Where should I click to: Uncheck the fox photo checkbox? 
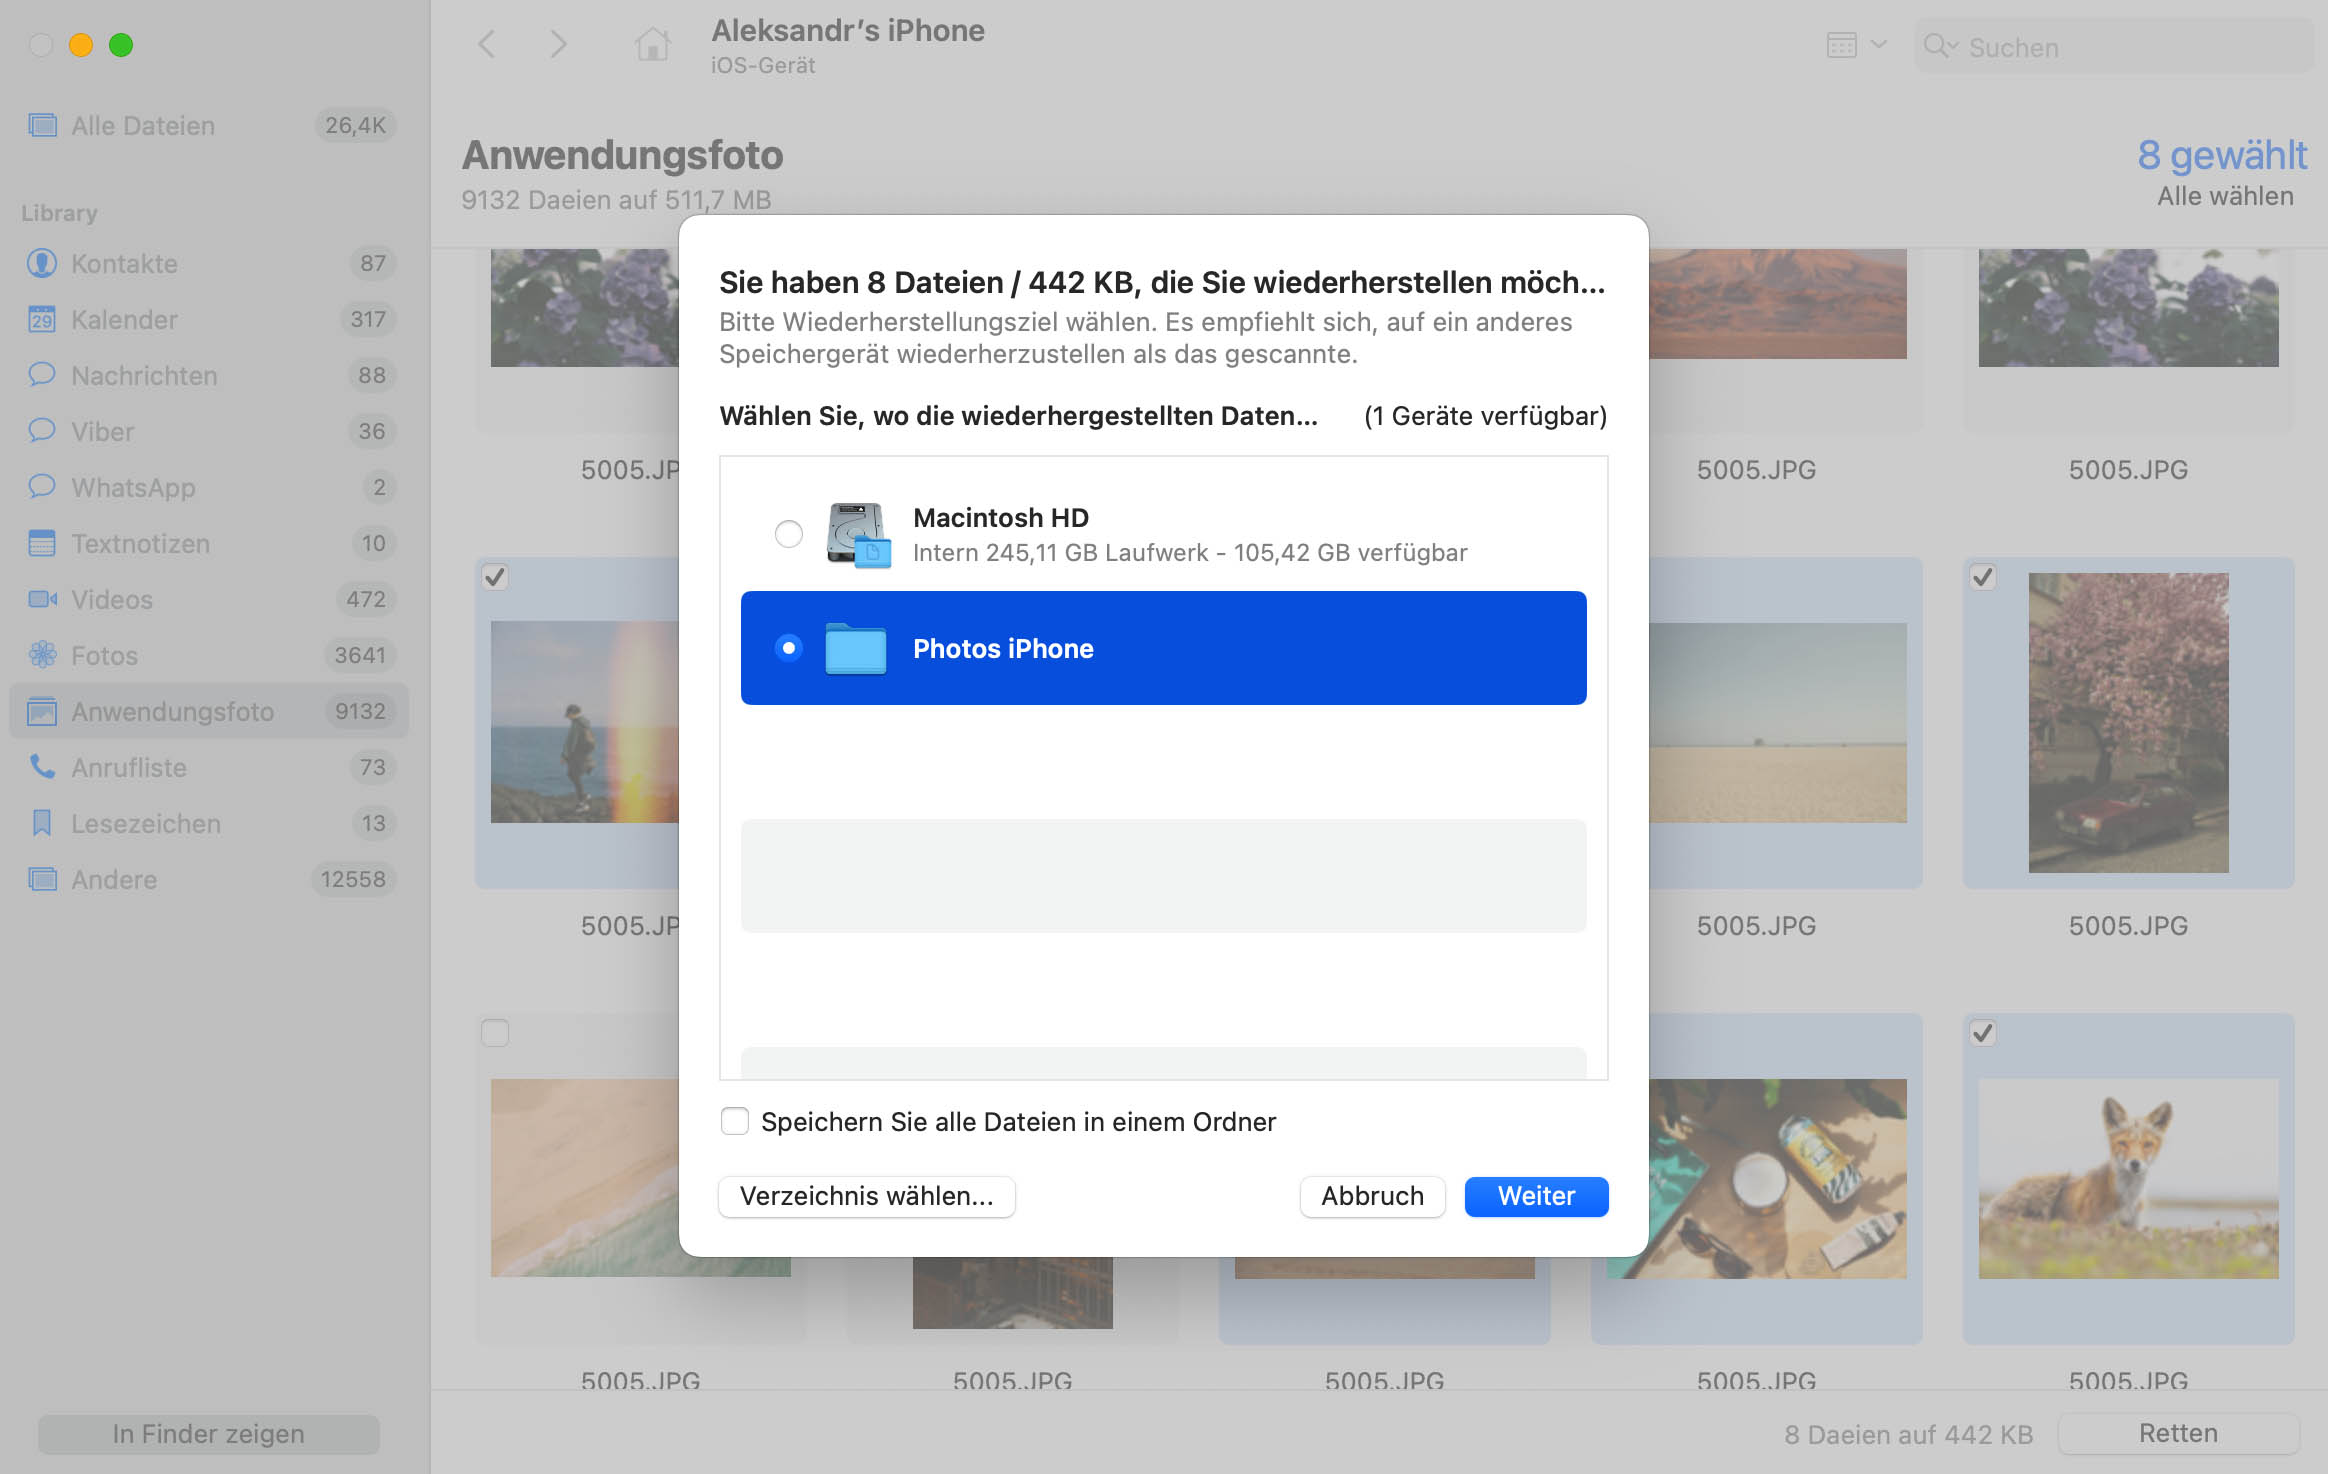(x=1983, y=1033)
